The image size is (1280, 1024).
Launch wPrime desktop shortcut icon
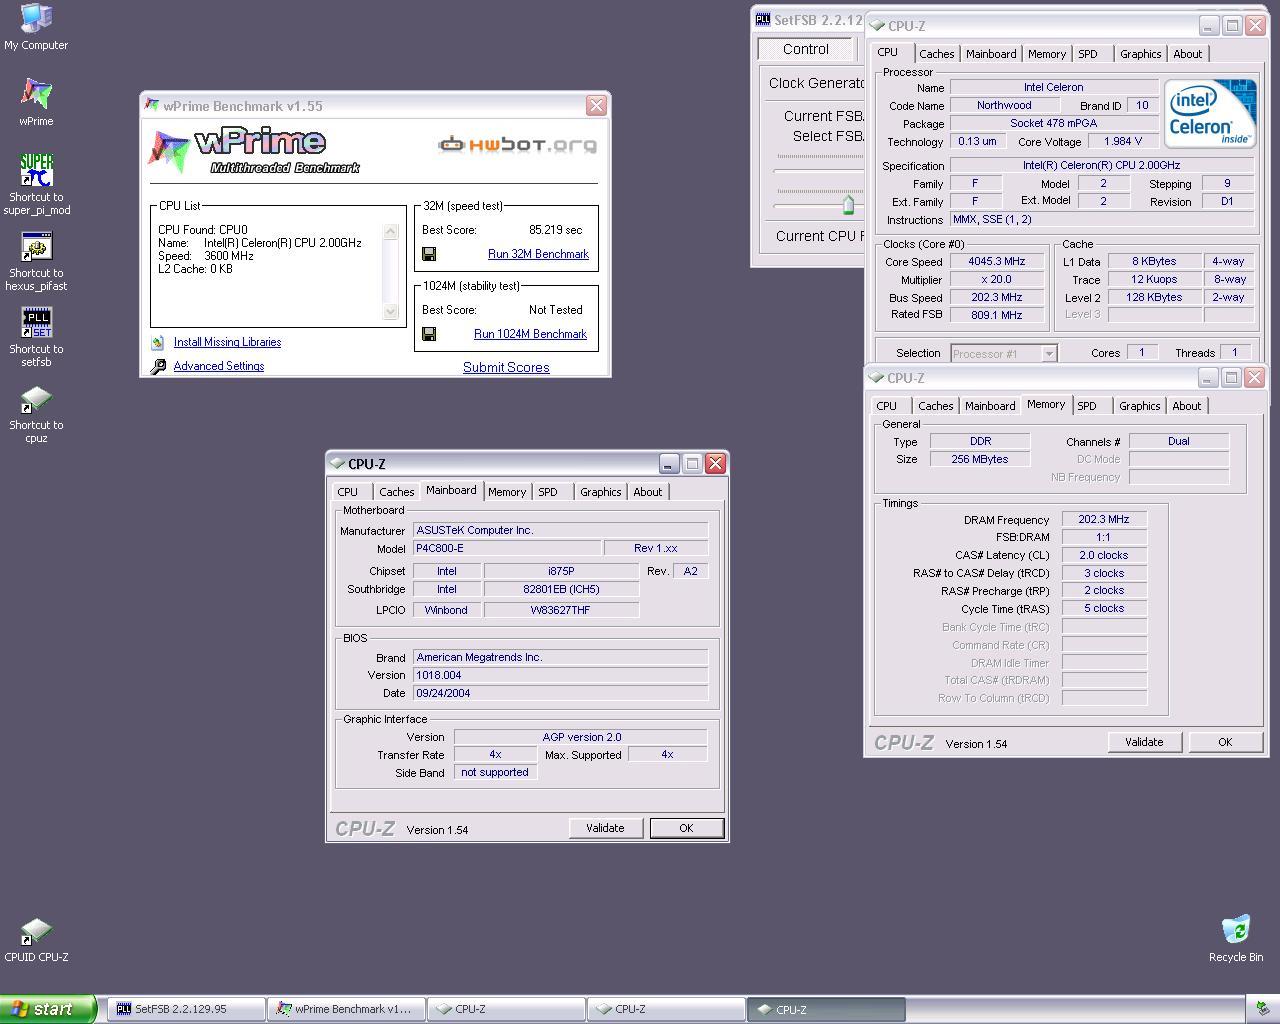click(x=36, y=94)
